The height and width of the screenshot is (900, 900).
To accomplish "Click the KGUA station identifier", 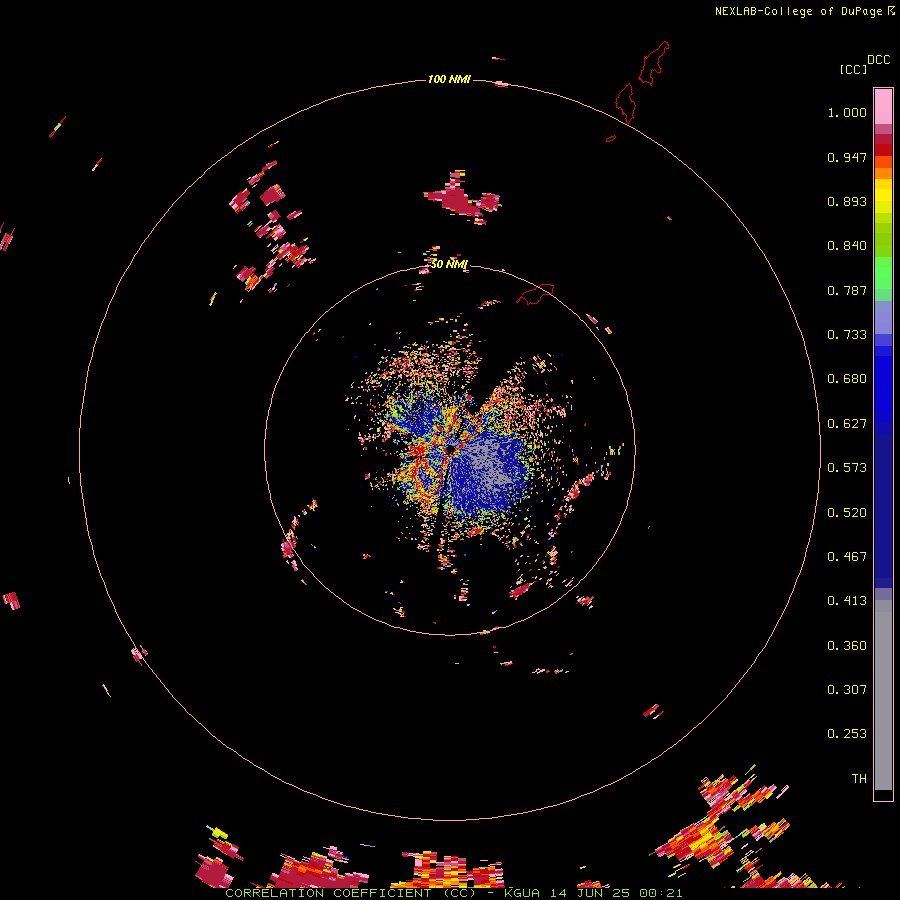I will (522, 893).
